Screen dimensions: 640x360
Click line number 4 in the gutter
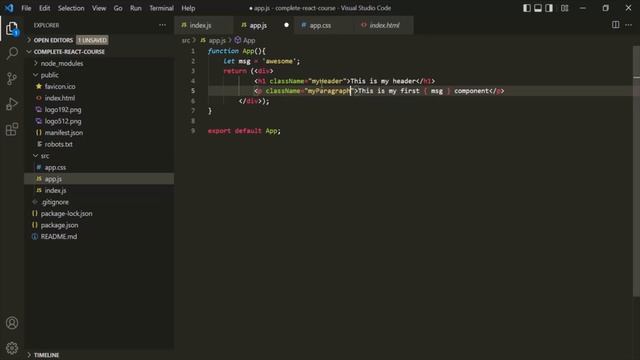[193, 81]
